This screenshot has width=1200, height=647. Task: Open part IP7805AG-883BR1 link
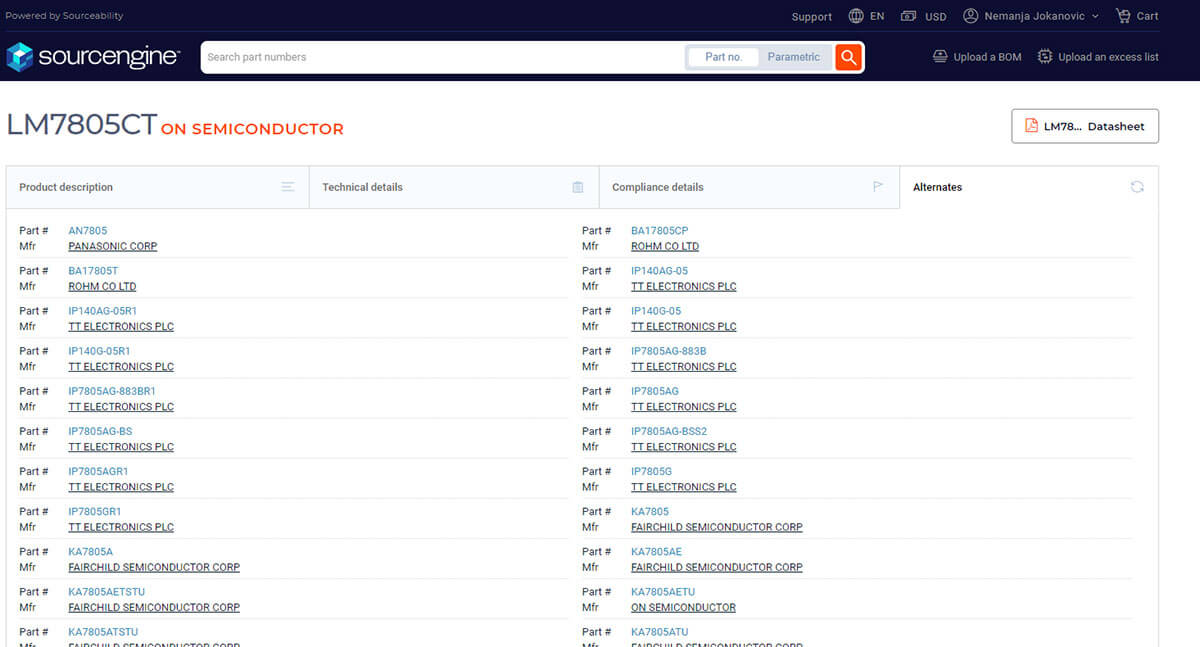tap(112, 391)
